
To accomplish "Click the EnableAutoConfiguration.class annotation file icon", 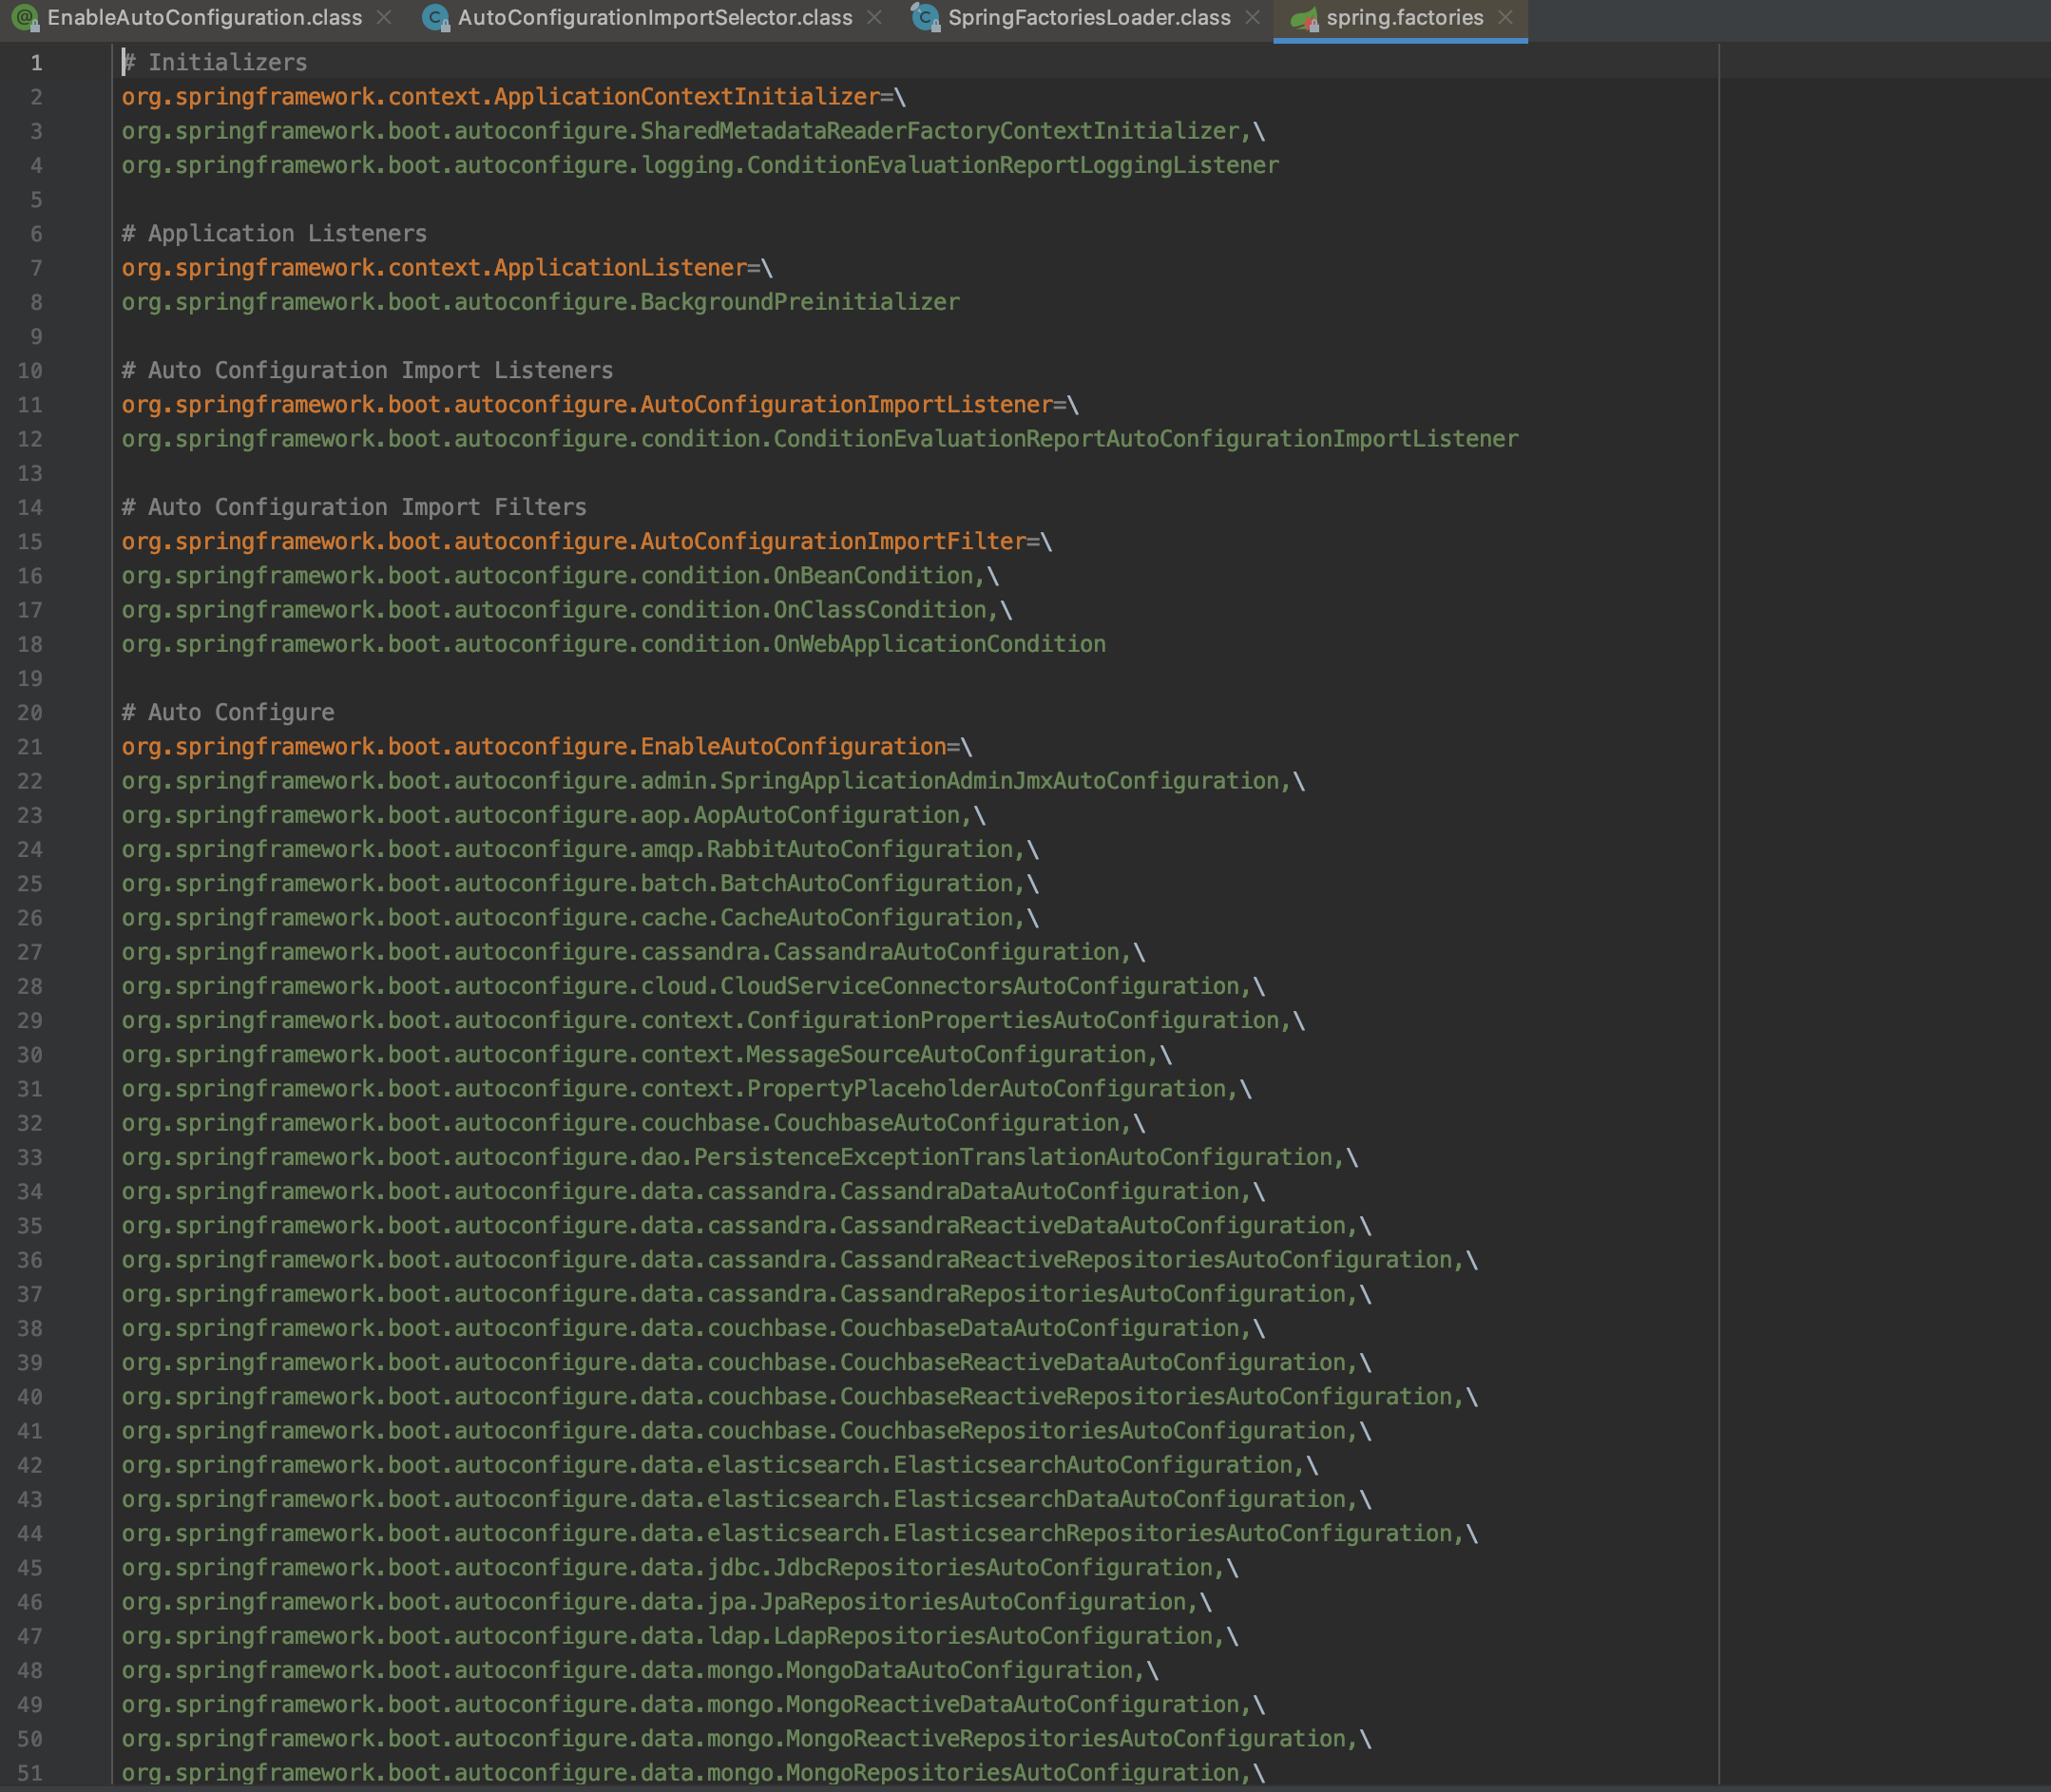I will pos(25,18).
